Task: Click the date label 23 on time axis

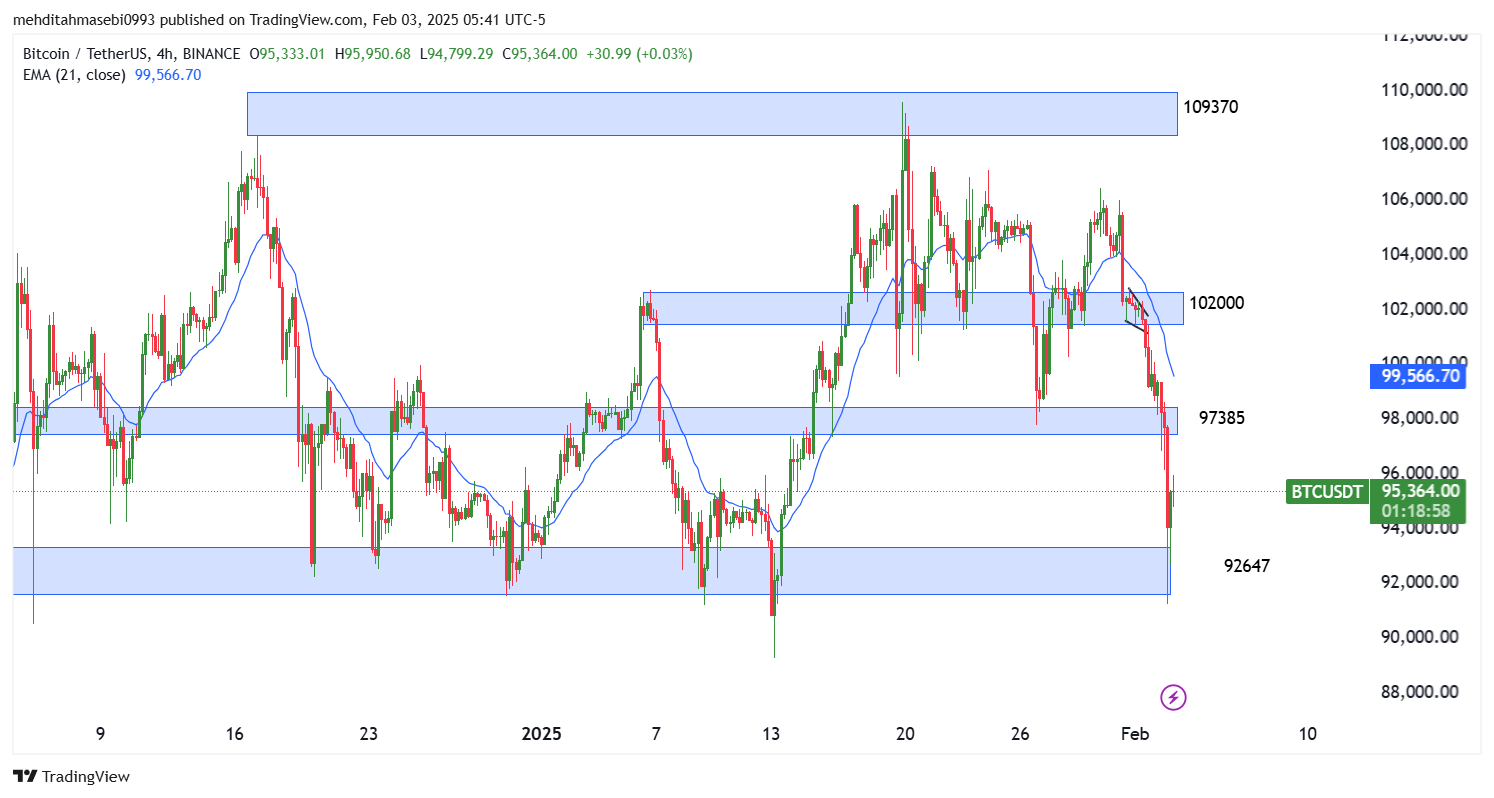Action: [369, 734]
